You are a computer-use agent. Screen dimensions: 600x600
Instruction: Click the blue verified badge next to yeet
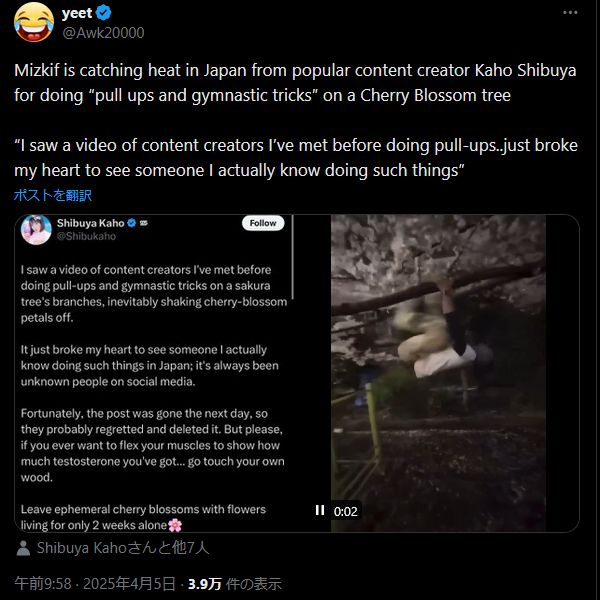103,13
